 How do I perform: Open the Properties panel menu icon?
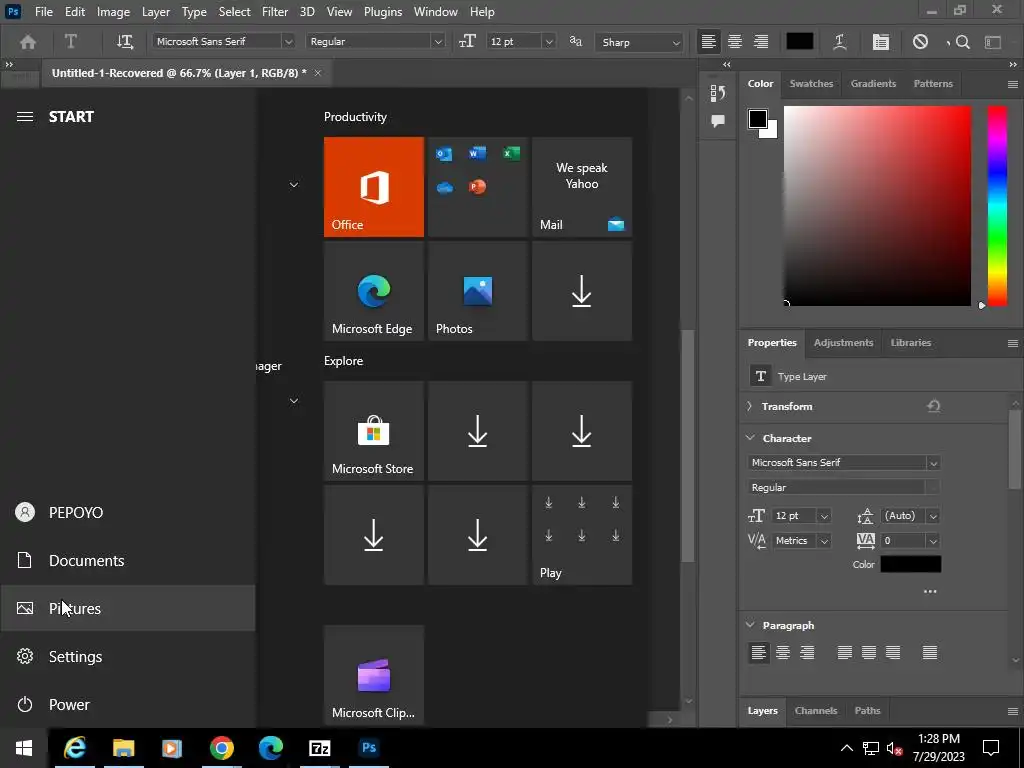[1012, 344]
